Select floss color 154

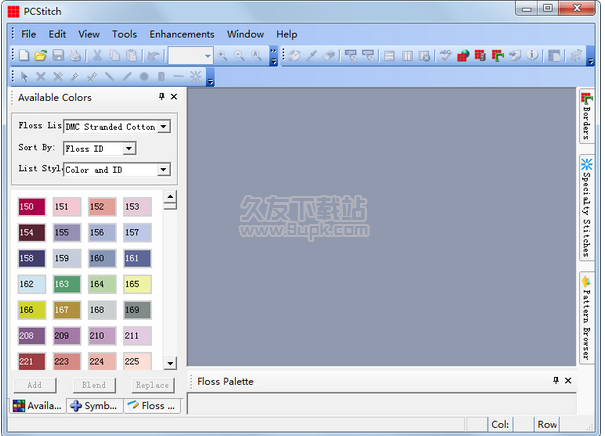(32, 233)
